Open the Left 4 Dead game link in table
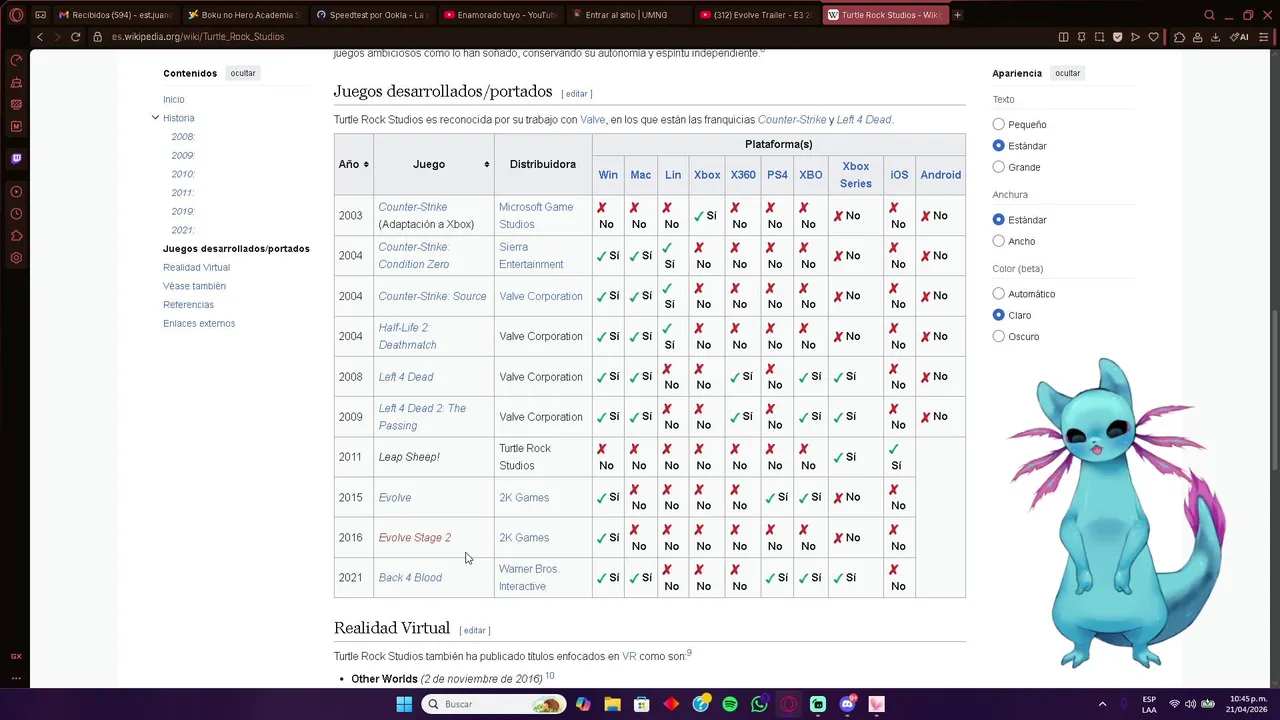The height and width of the screenshot is (720, 1280). (x=406, y=377)
